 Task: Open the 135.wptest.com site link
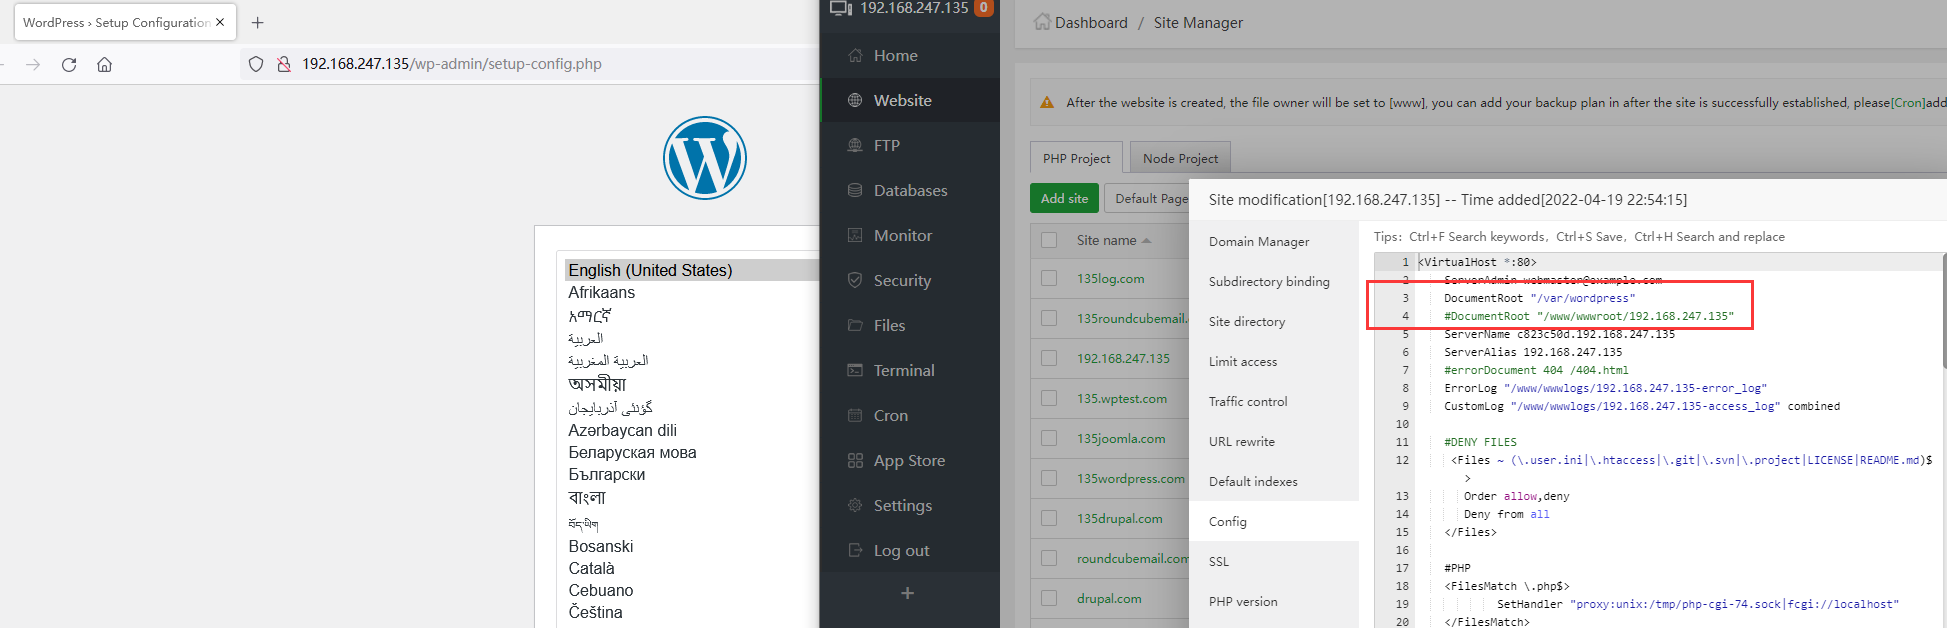(x=1122, y=398)
